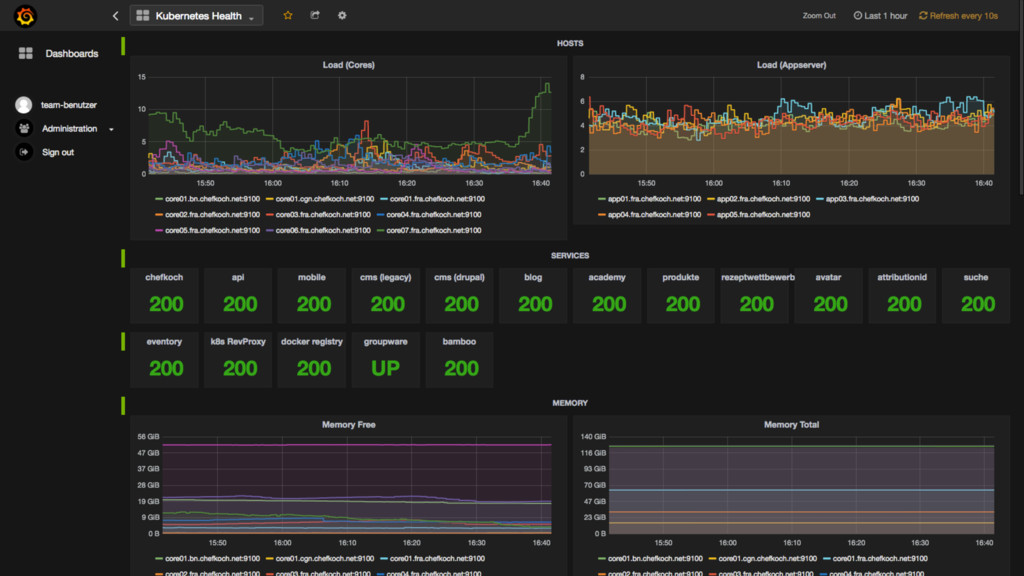
Task: Click the api service status panel
Action: 238,295
